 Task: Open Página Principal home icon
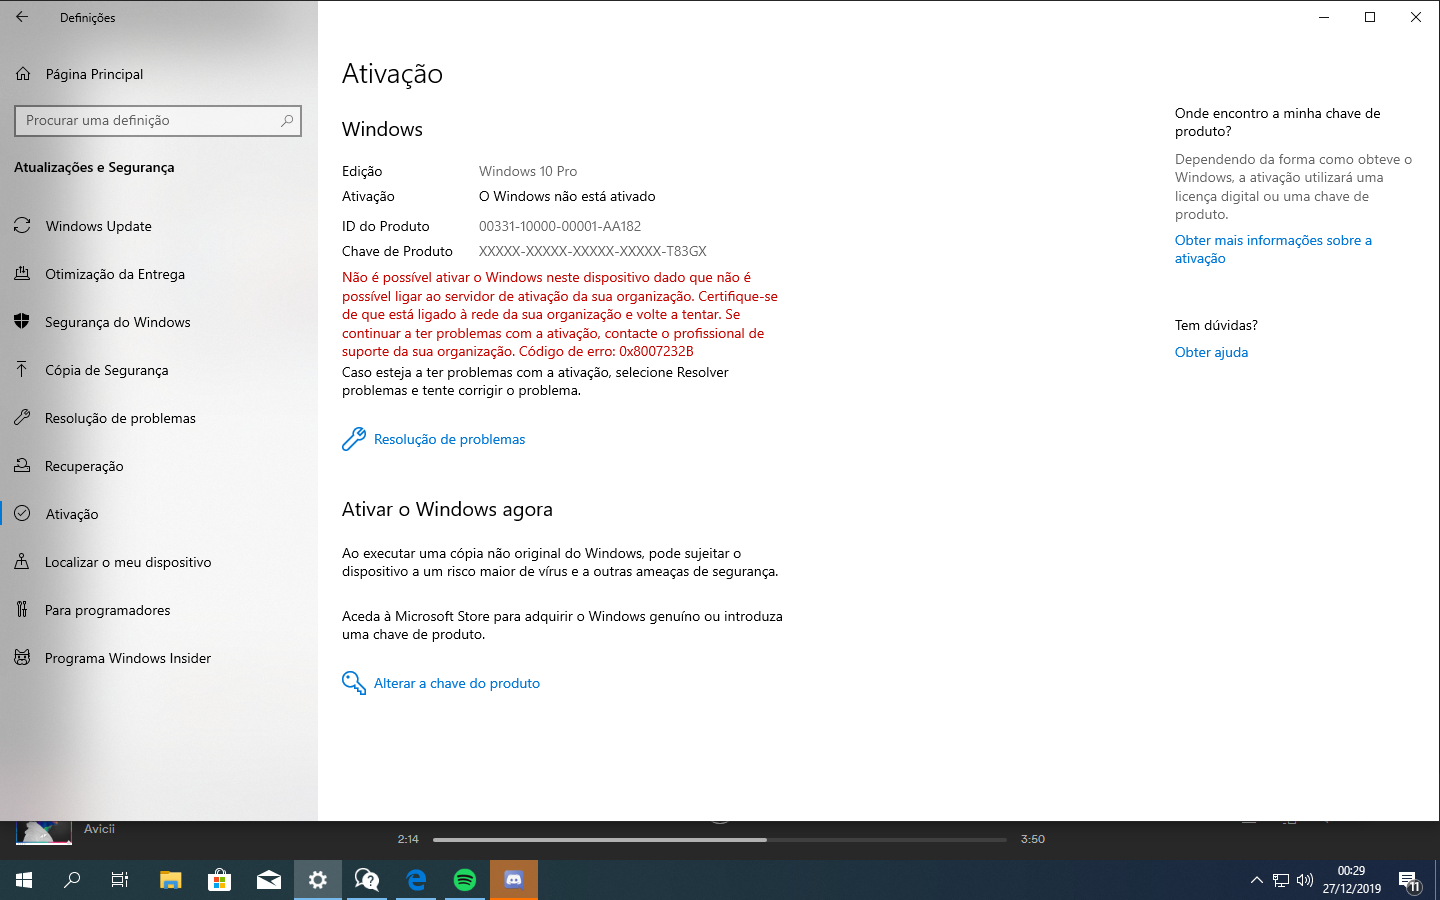coord(23,74)
